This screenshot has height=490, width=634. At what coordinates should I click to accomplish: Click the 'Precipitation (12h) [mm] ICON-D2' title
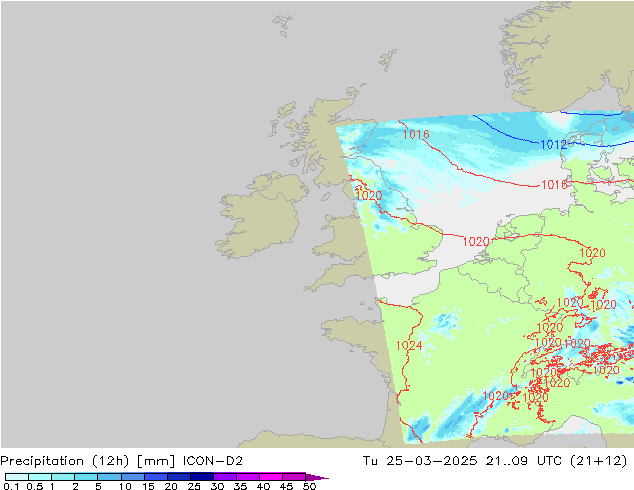point(121,461)
